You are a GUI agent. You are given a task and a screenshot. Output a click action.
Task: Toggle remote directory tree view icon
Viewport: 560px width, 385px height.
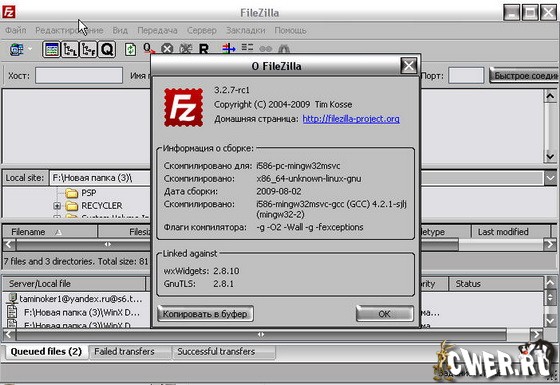tap(88, 49)
